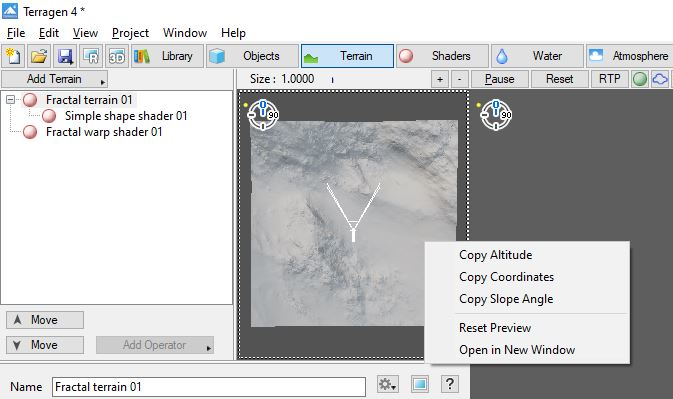The image size is (673, 399).
Task: Open the Add Operator dropdown
Action: [x=155, y=345]
